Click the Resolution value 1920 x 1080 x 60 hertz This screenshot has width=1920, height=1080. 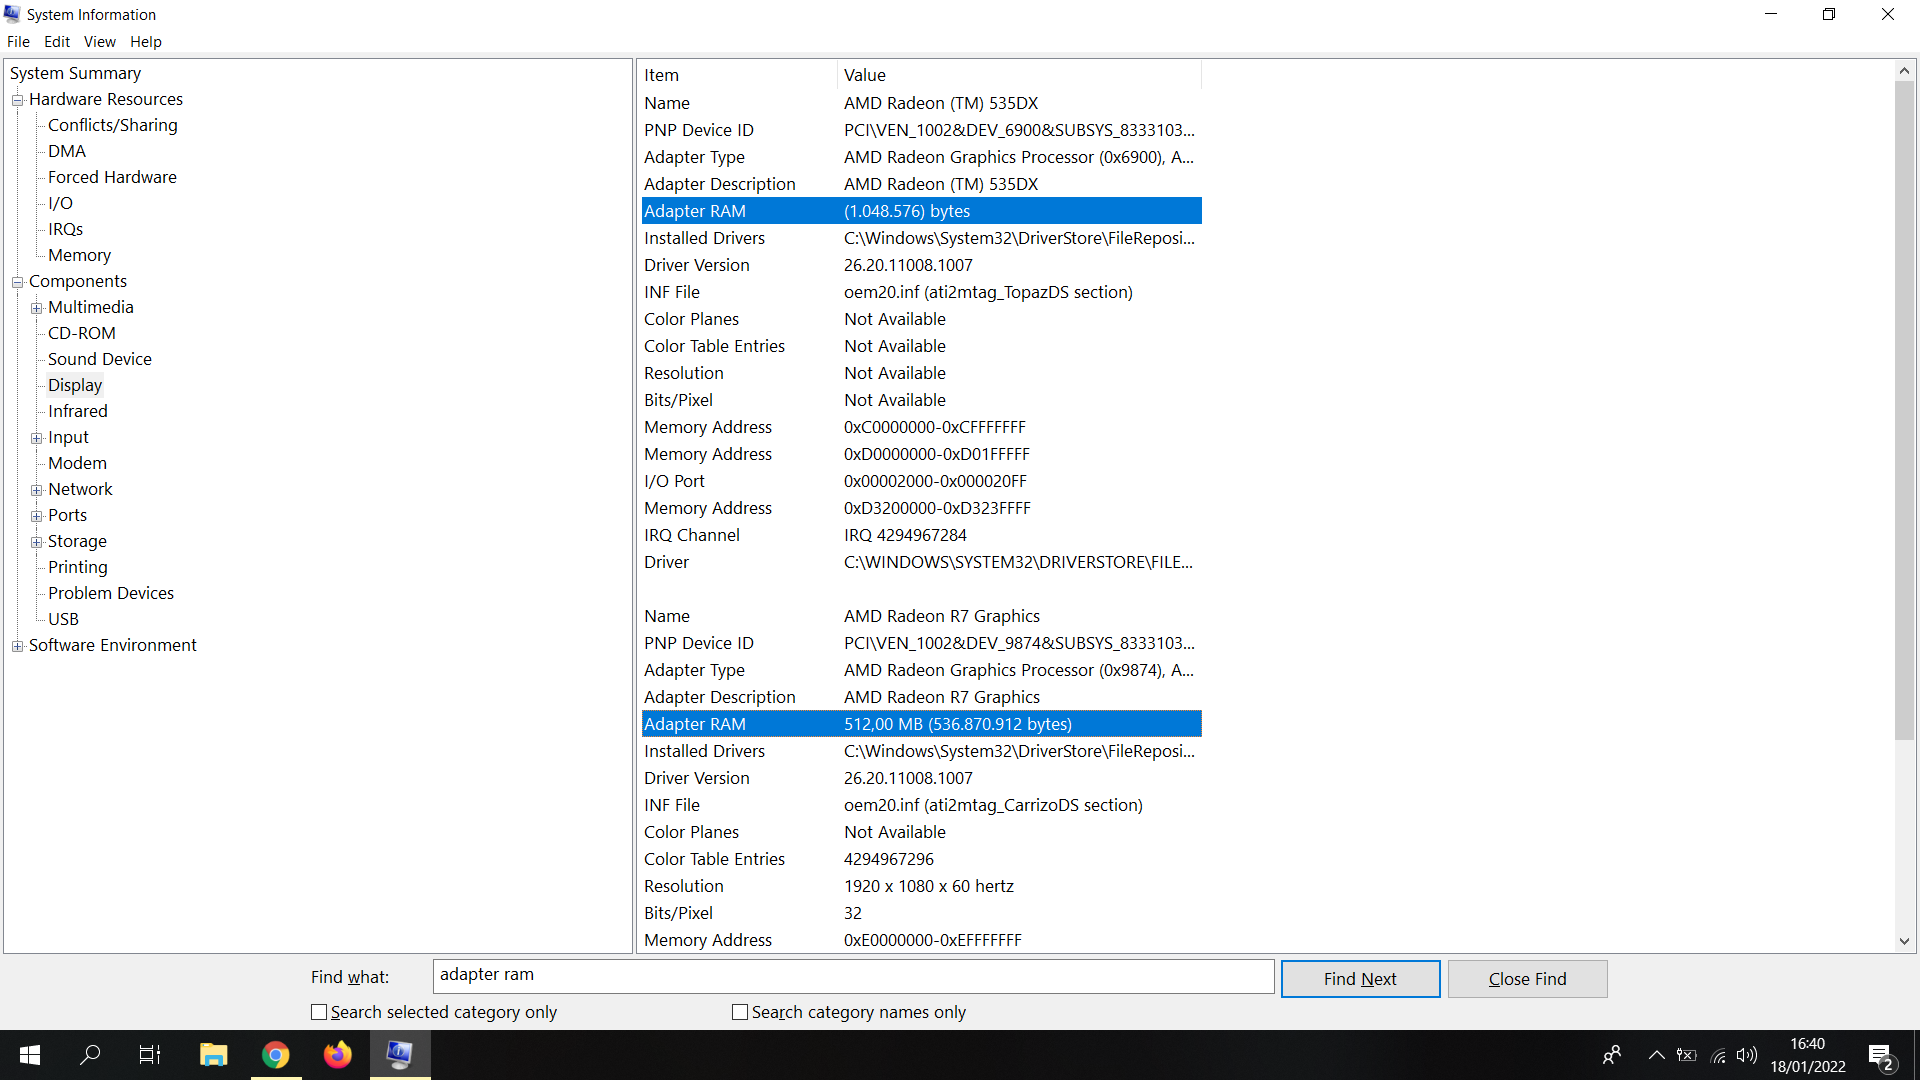(929, 886)
